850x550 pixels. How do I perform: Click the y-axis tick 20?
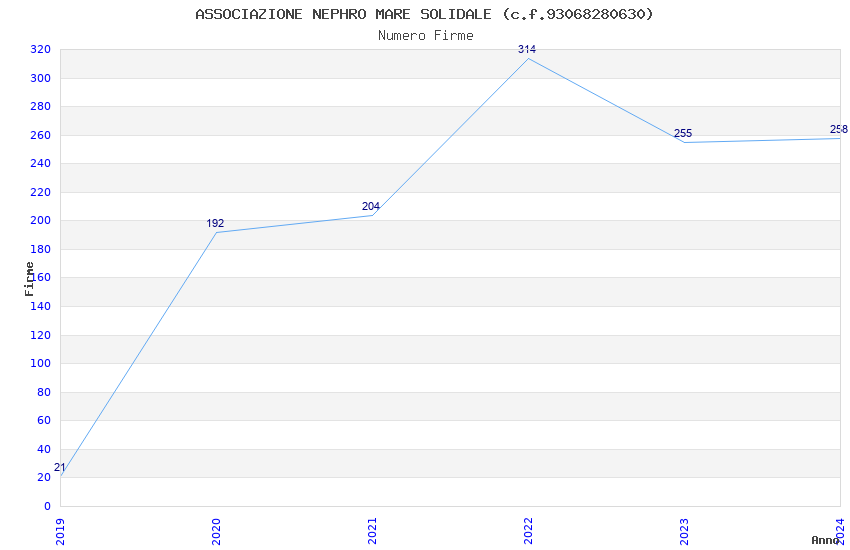point(44,477)
